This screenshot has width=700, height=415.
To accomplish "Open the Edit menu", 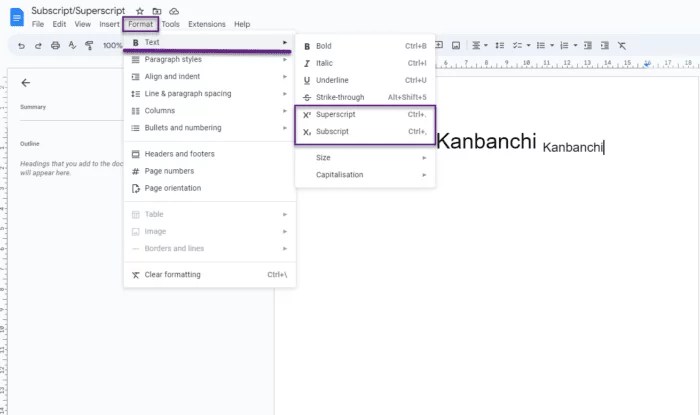I will (59, 24).
